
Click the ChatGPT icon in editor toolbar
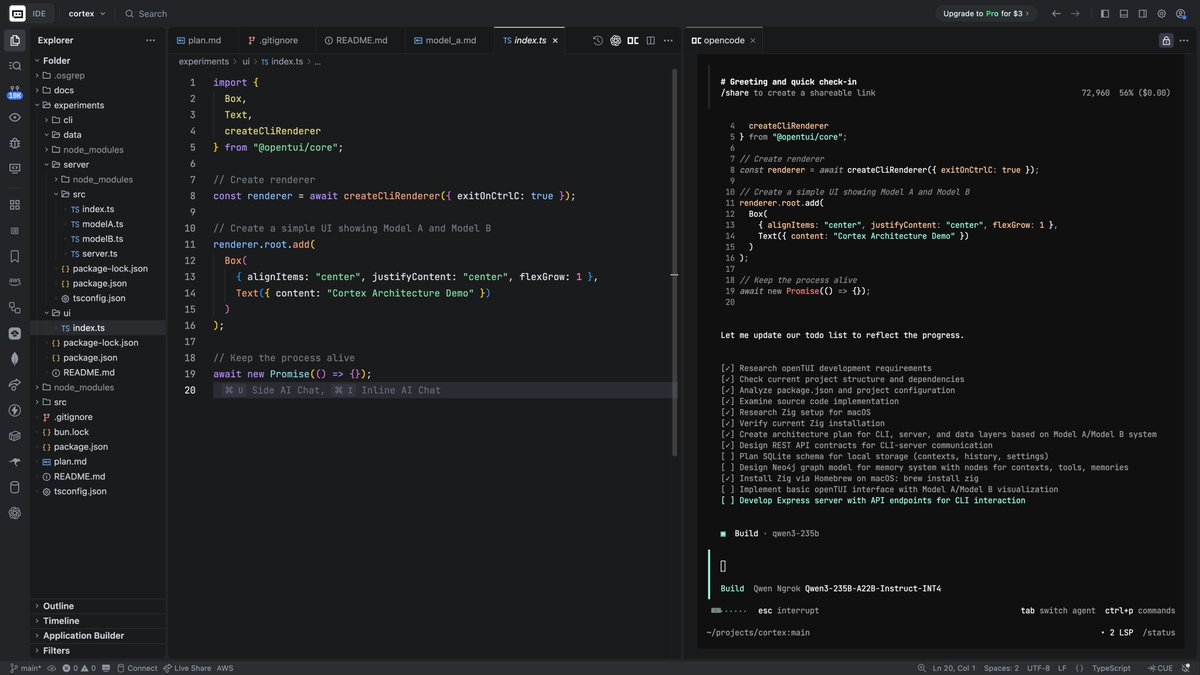pos(616,40)
